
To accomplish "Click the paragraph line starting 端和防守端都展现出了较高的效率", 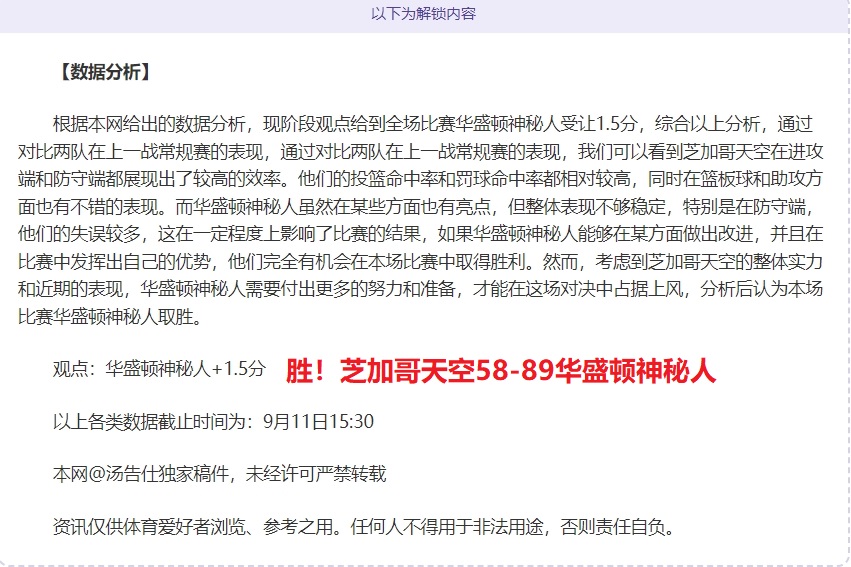I will (x=421, y=179).
